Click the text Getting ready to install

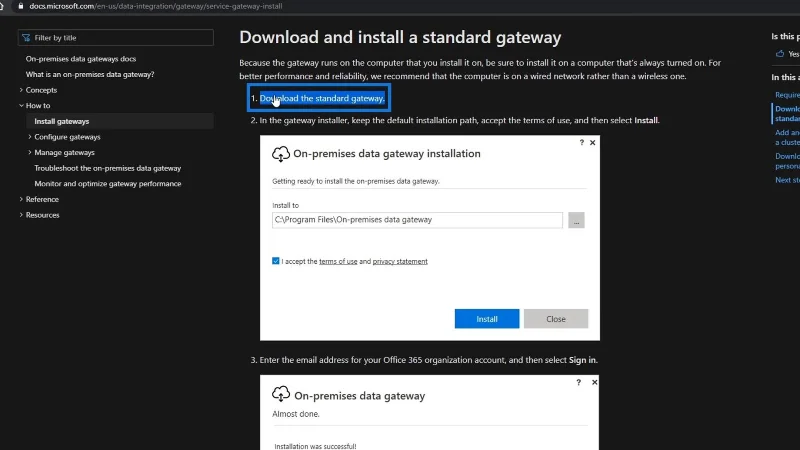(x=356, y=181)
